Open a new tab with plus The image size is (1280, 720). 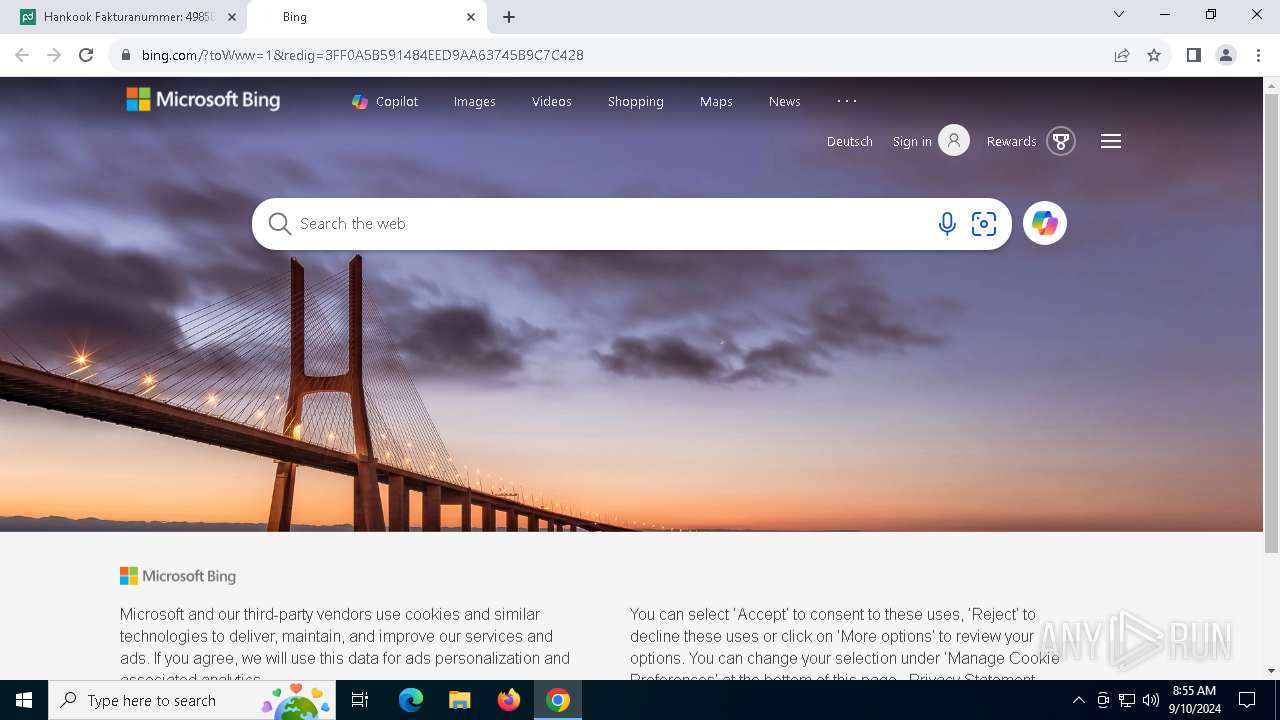[x=509, y=17]
